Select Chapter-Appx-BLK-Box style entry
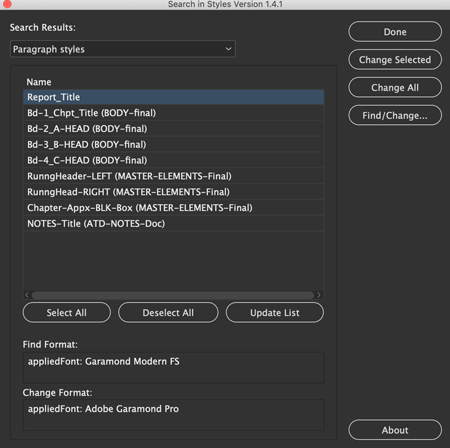Screen dimensions: 450x448 pyautogui.click(x=174, y=208)
